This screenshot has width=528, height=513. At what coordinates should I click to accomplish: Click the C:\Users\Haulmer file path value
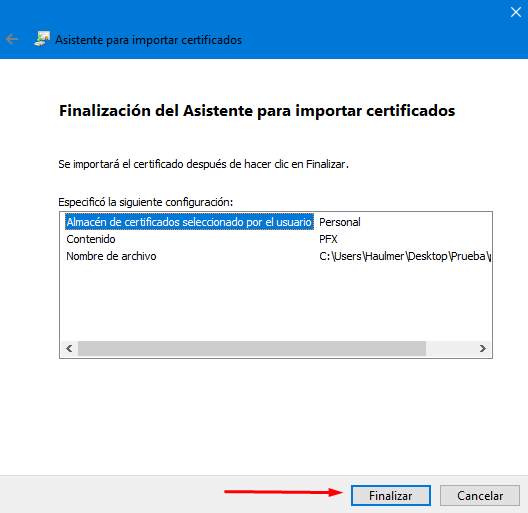pos(405,256)
